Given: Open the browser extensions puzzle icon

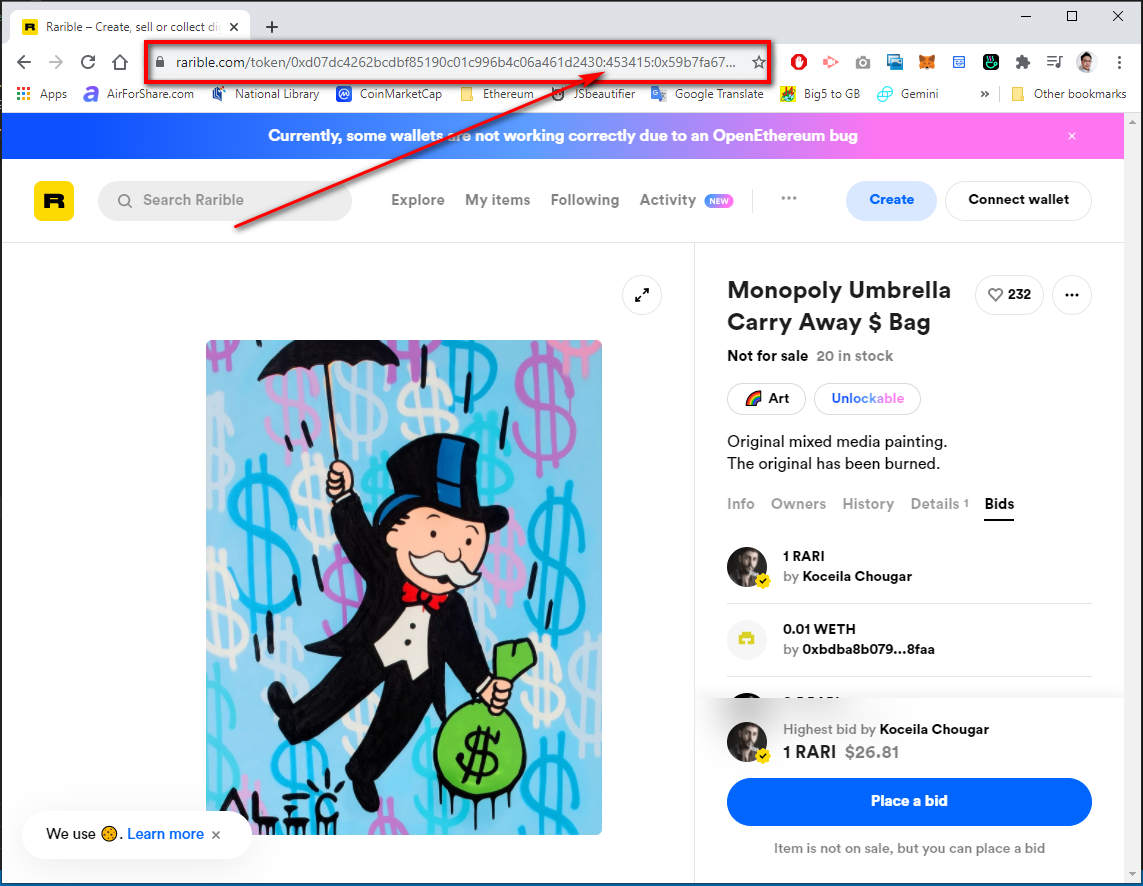Looking at the screenshot, I should [1023, 62].
